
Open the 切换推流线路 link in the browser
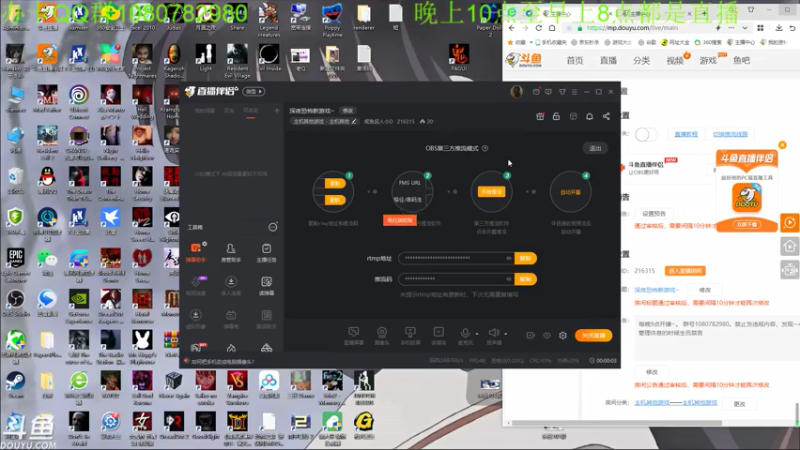pos(730,134)
